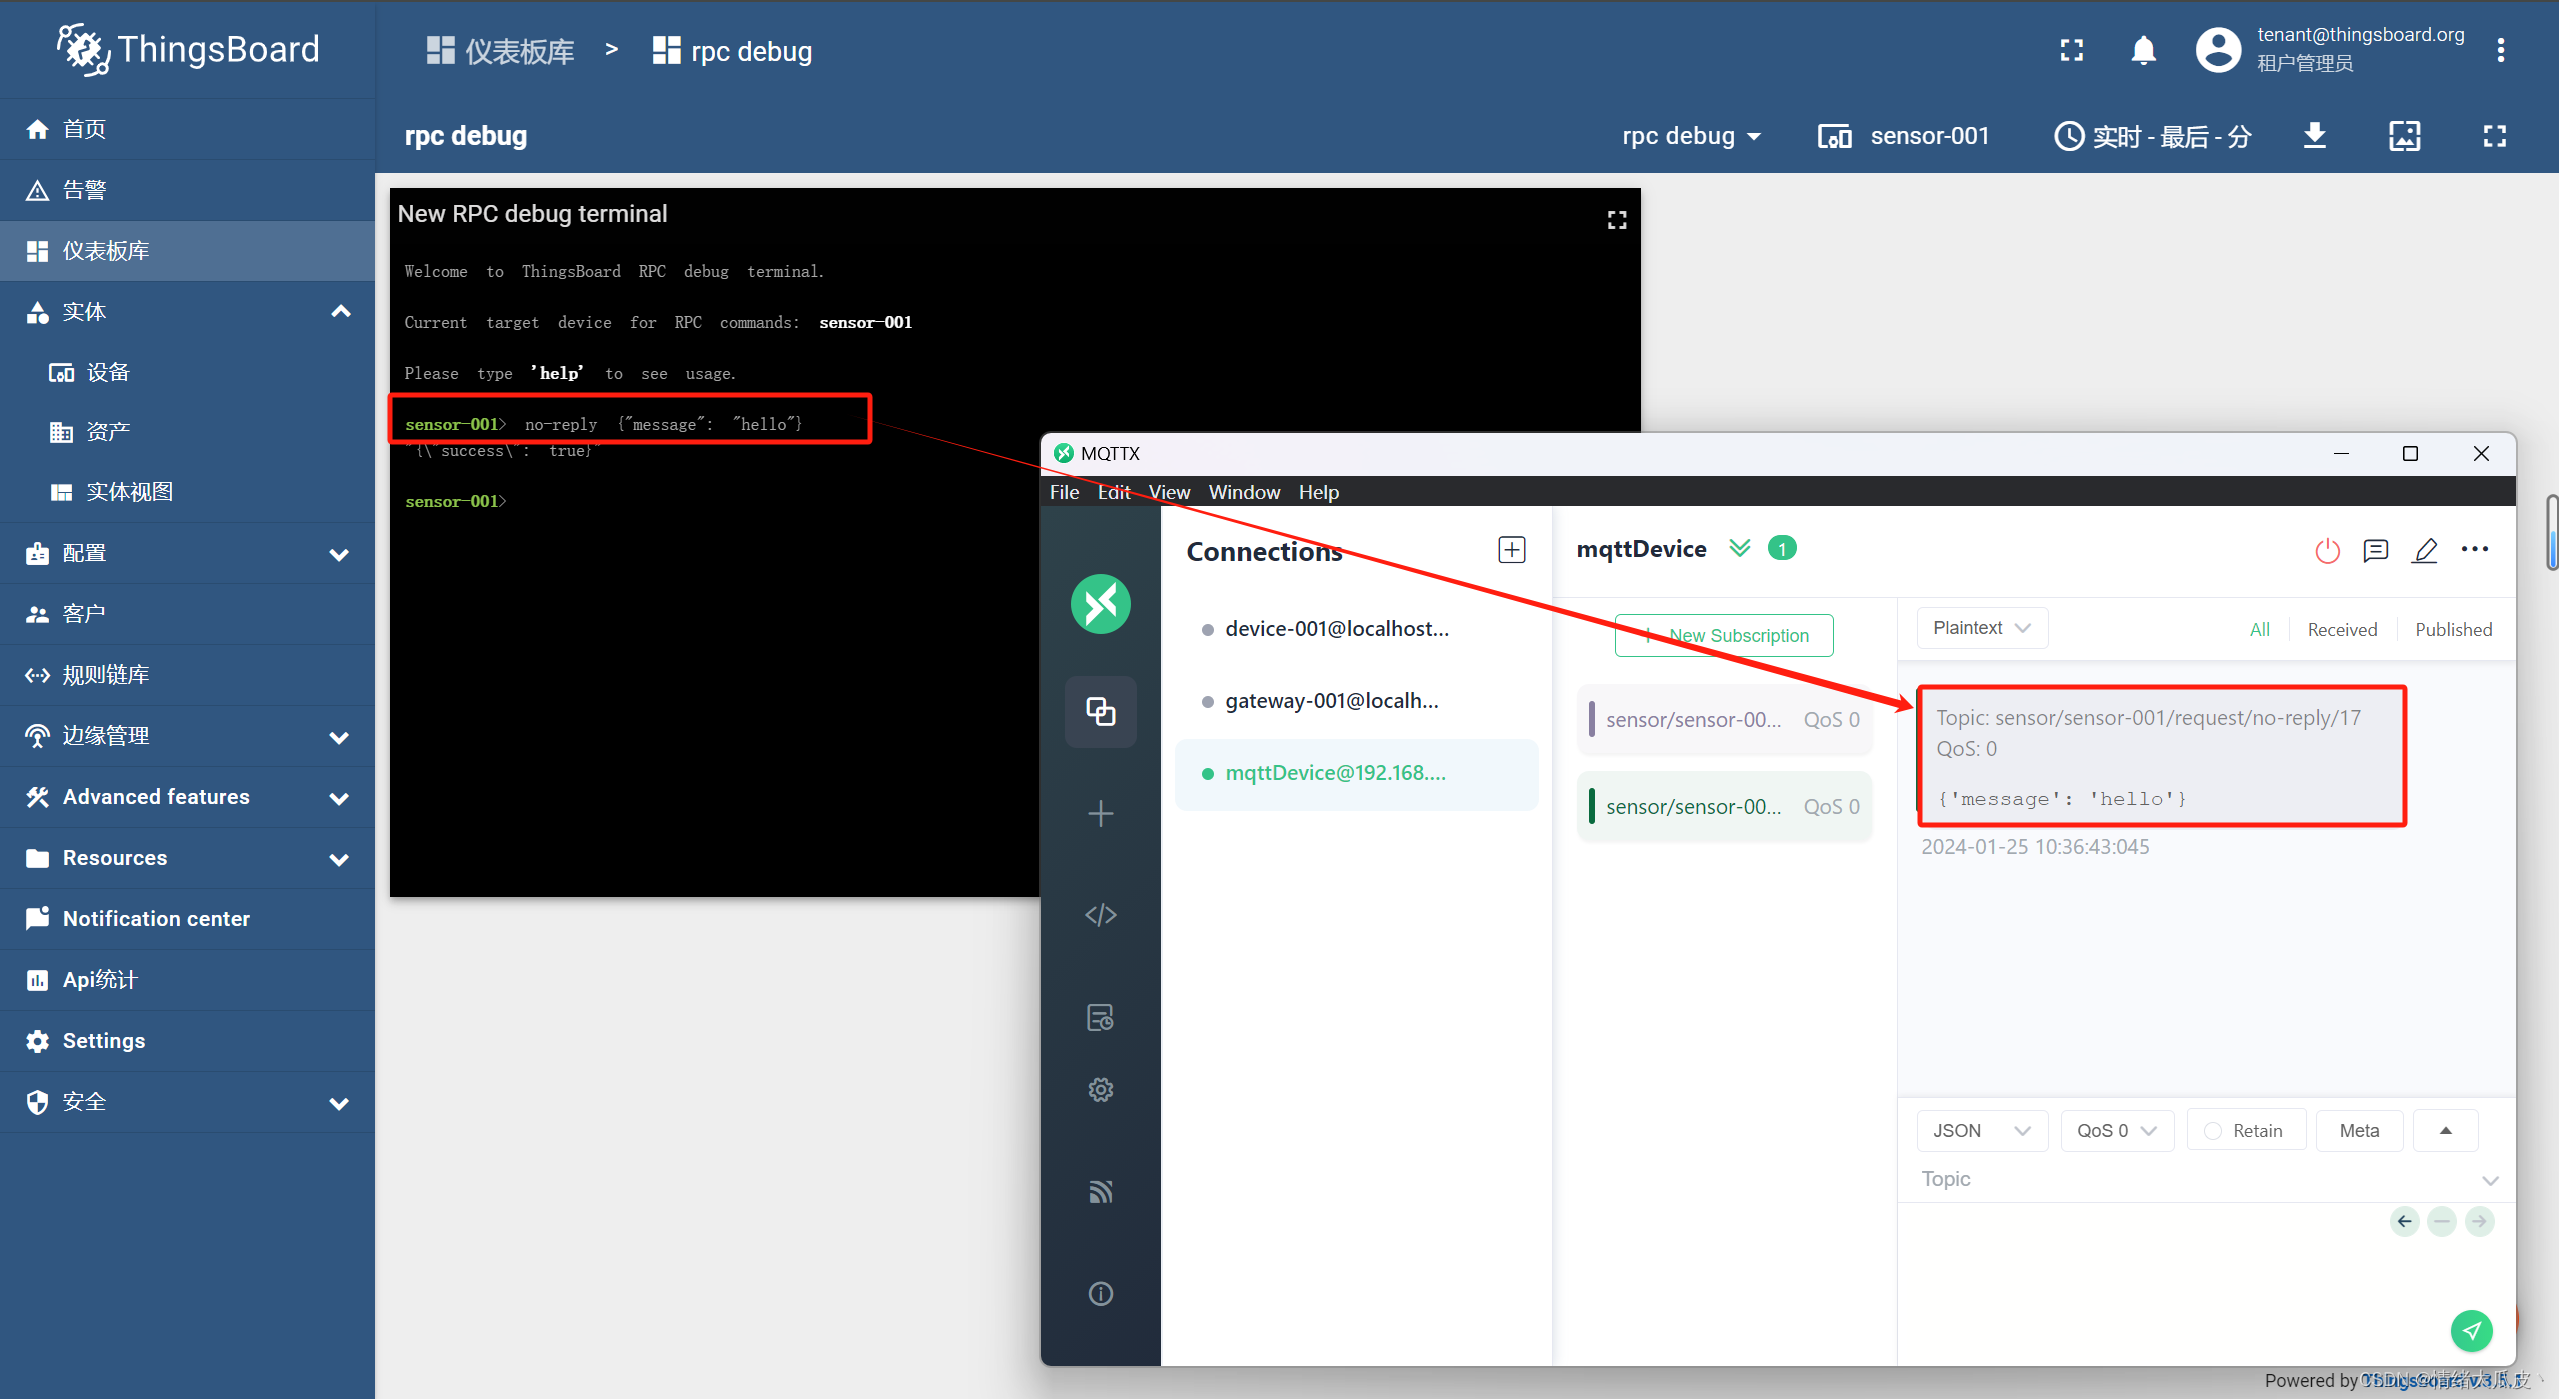2559x1399 pixels.
Task: Show Received messages filter tab
Action: [2342, 629]
